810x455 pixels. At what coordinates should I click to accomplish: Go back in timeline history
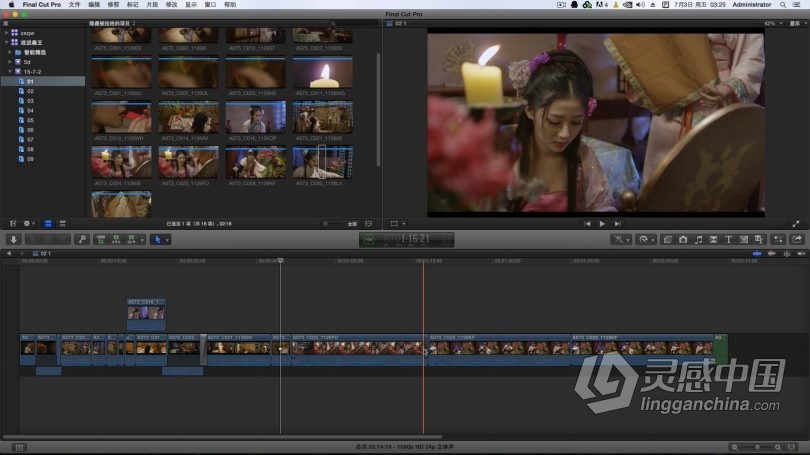point(9,254)
